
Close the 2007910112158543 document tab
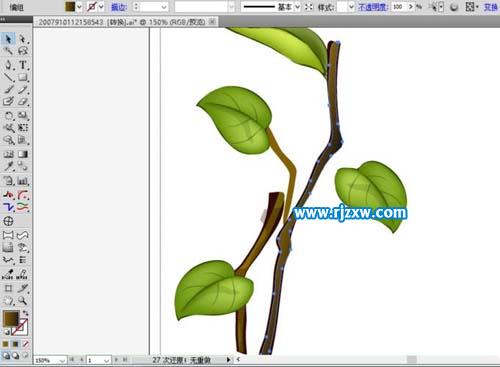click(x=212, y=22)
